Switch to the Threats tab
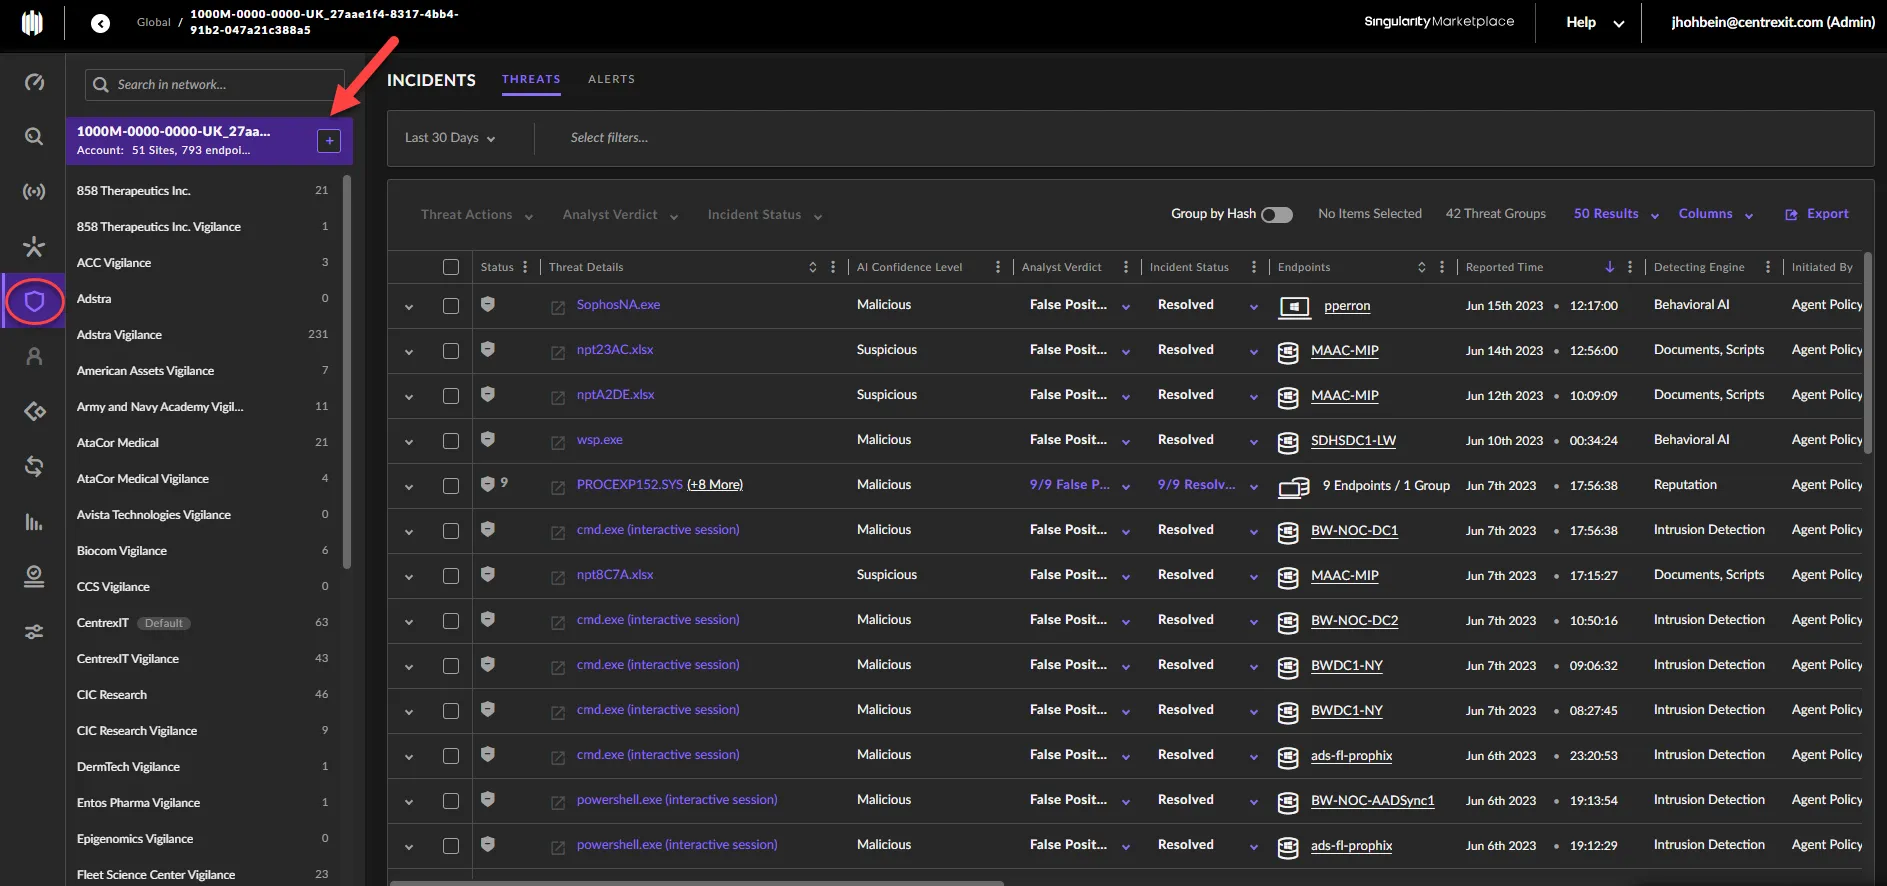The width and height of the screenshot is (1887, 886). coord(531,79)
